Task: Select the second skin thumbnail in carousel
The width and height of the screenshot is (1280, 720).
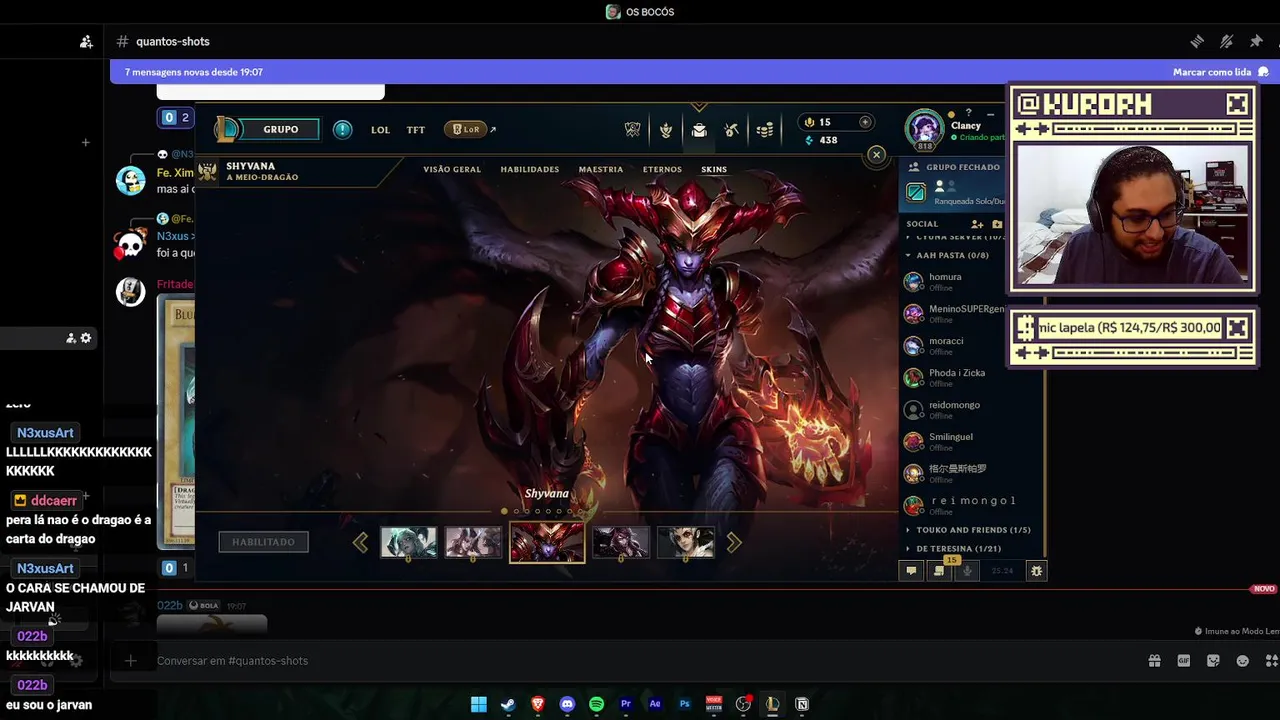Action: pyautogui.click(x=473, y=542)
